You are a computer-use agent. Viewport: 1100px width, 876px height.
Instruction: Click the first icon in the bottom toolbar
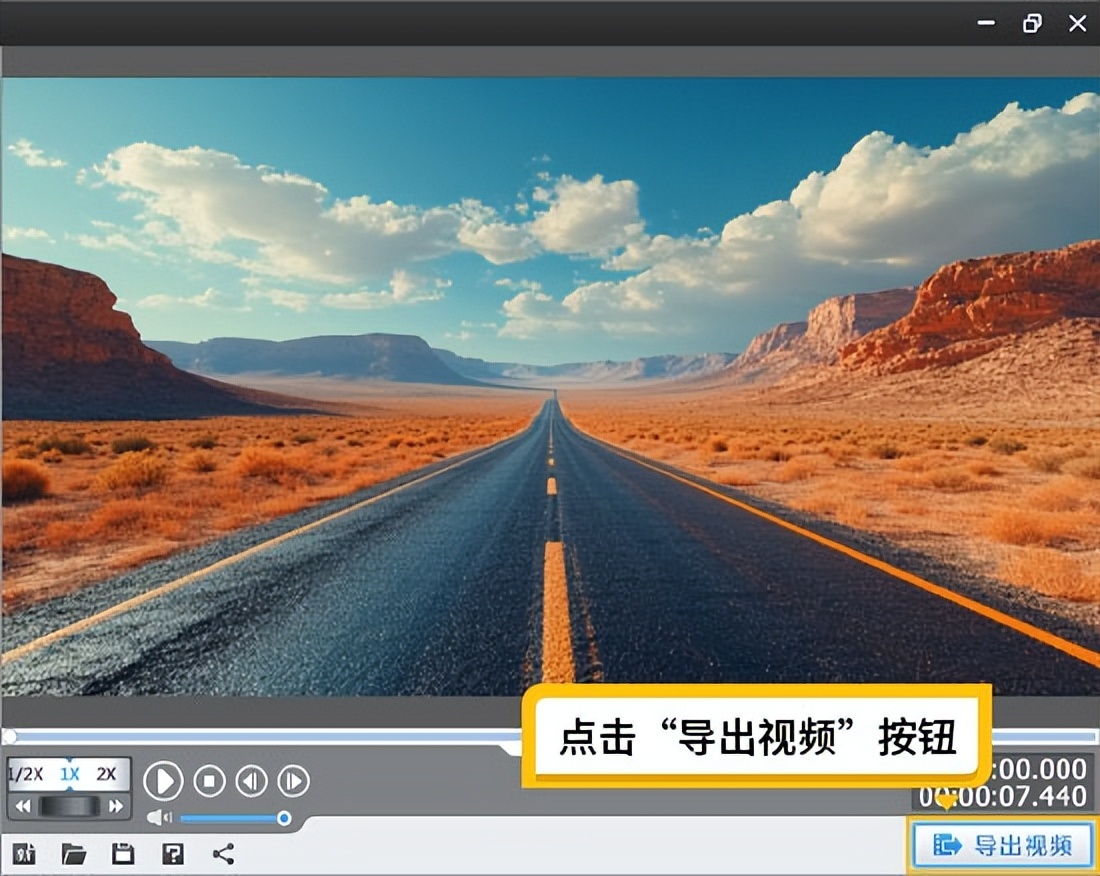pos(25,853)
